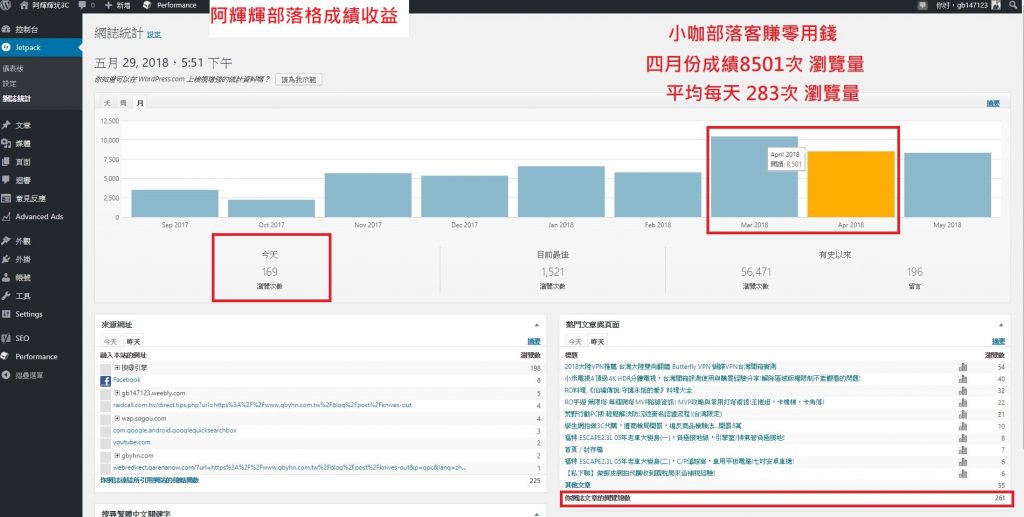The width and height of the screenshot is (1024, 517).
Task: Click Performance in the left sidebar
Action: pyautogui.click(x=36, y=356)
